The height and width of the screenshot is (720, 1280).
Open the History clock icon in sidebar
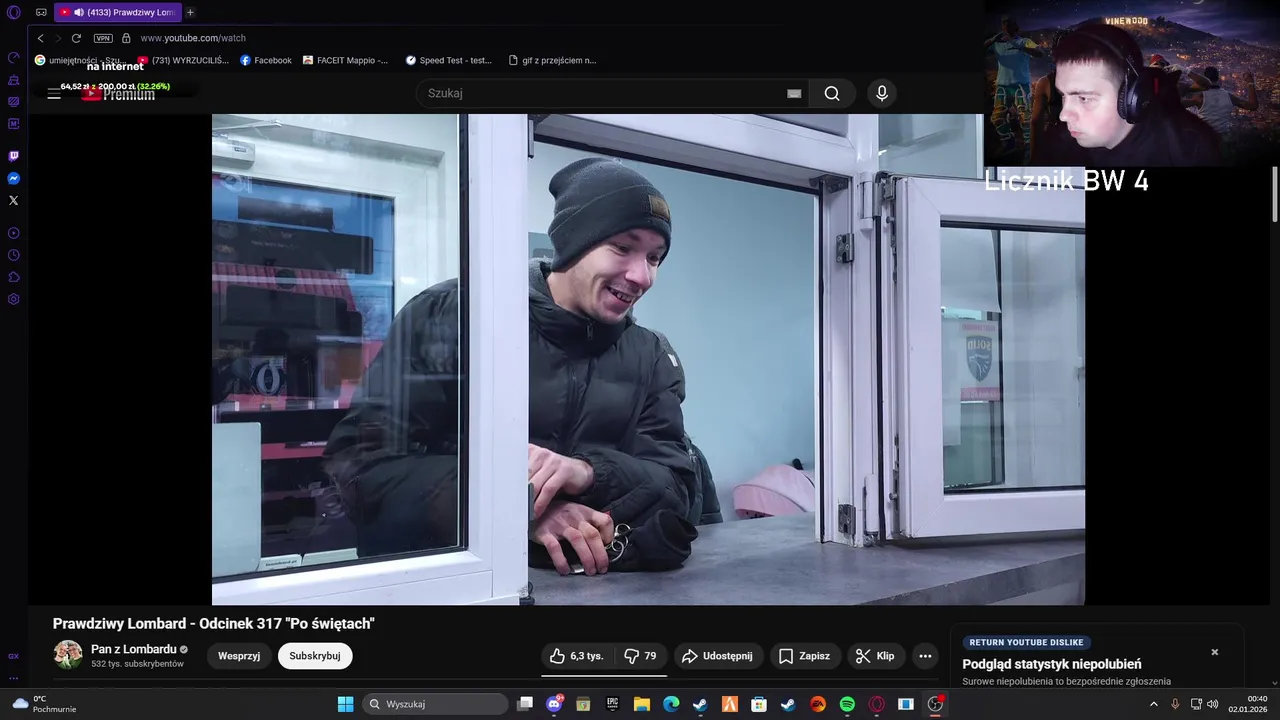click(x=14, y=255)
